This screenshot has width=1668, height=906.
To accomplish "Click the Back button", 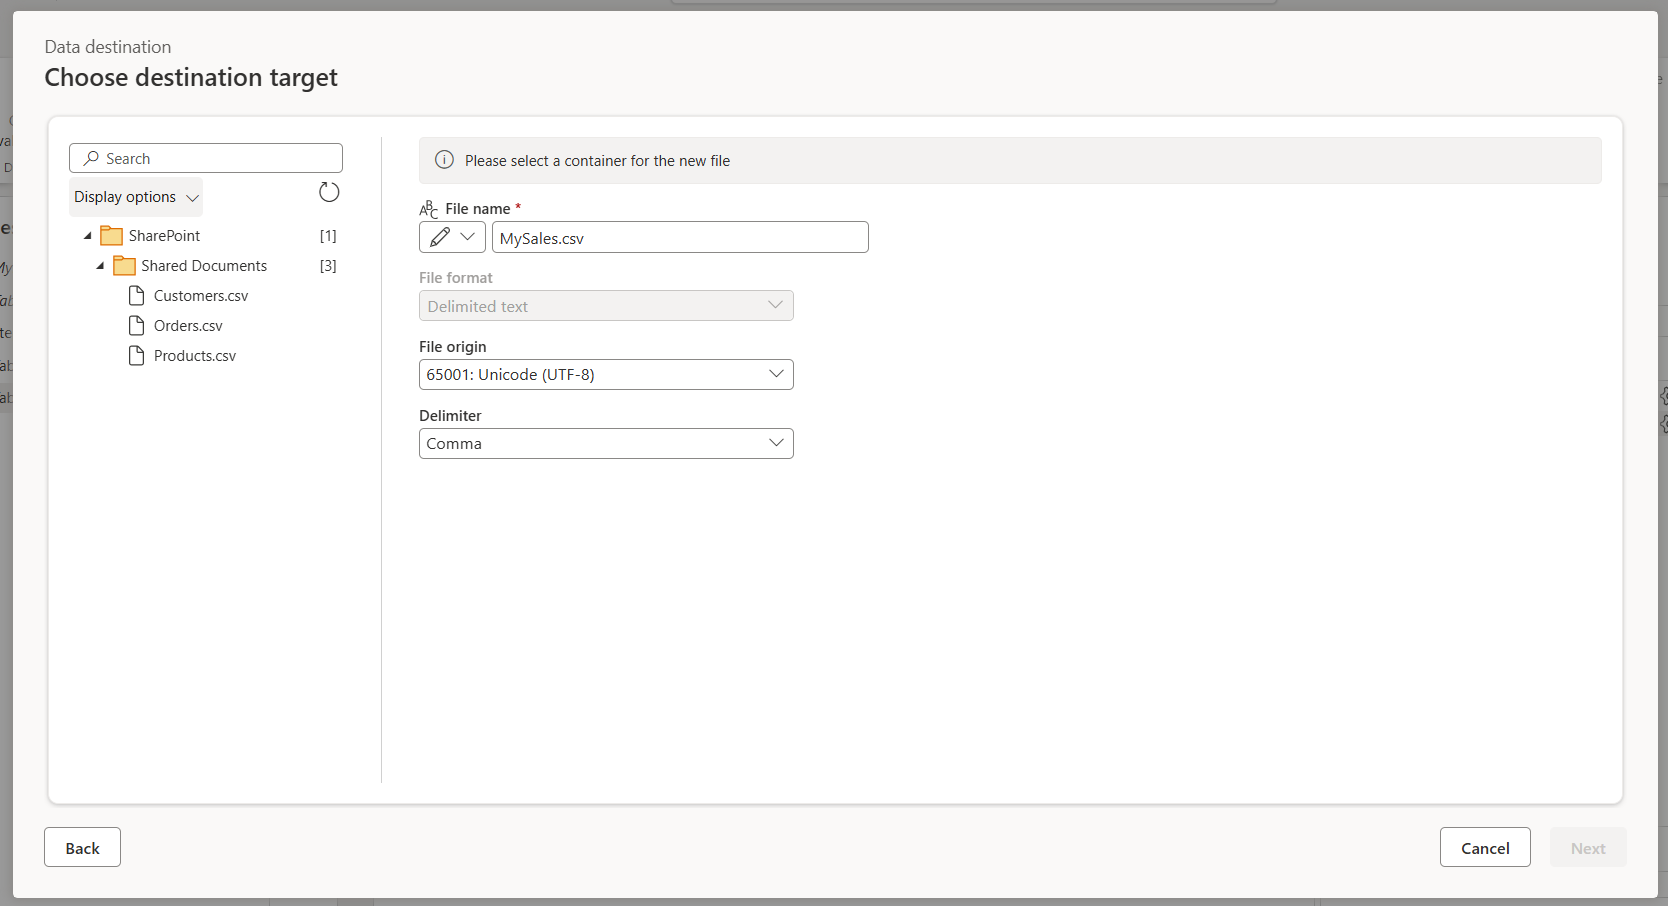I will click(81, 847).
